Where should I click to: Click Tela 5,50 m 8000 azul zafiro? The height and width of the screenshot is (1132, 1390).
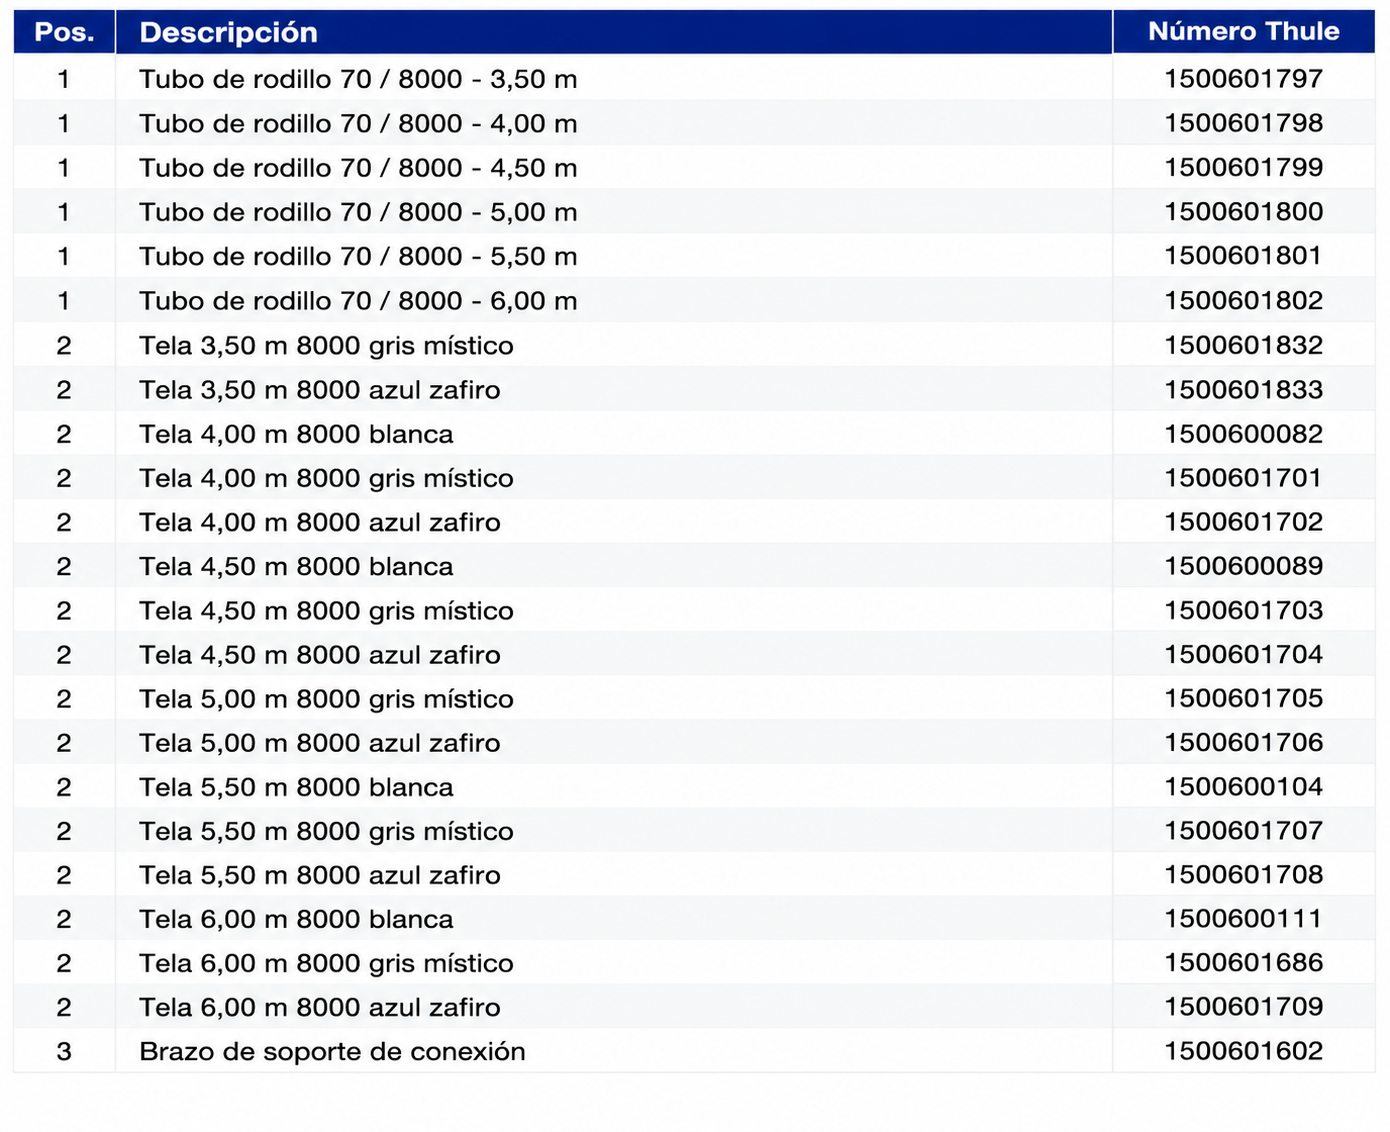[x=320, y=875]
